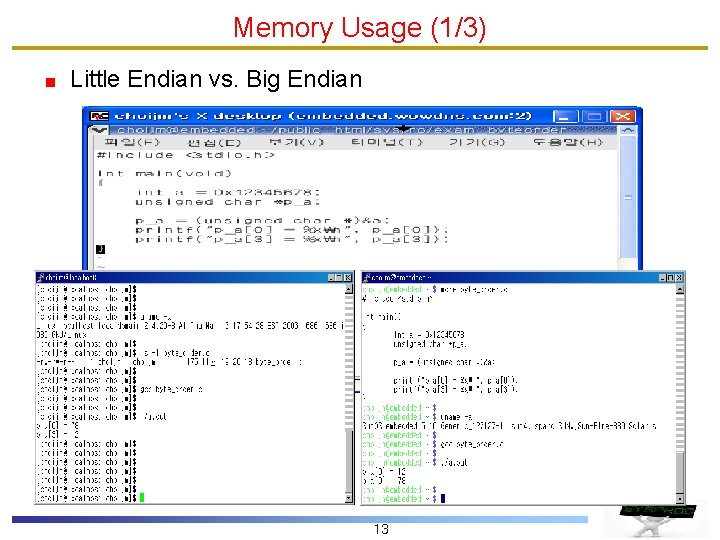The image size is (720, 540).
Task: Open the 보기(V) menu
Action: (297, 142)
